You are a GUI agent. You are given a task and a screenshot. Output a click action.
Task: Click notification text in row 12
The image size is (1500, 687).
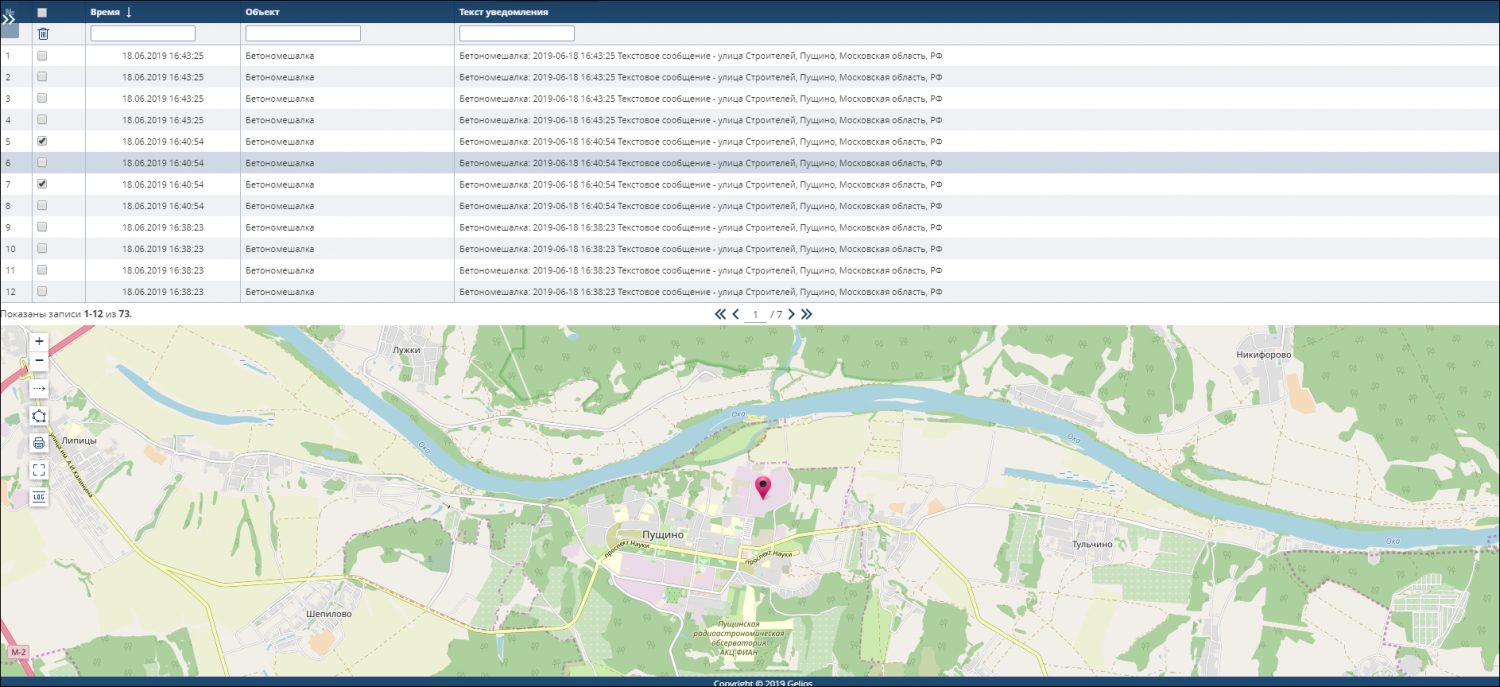point(700,292)
